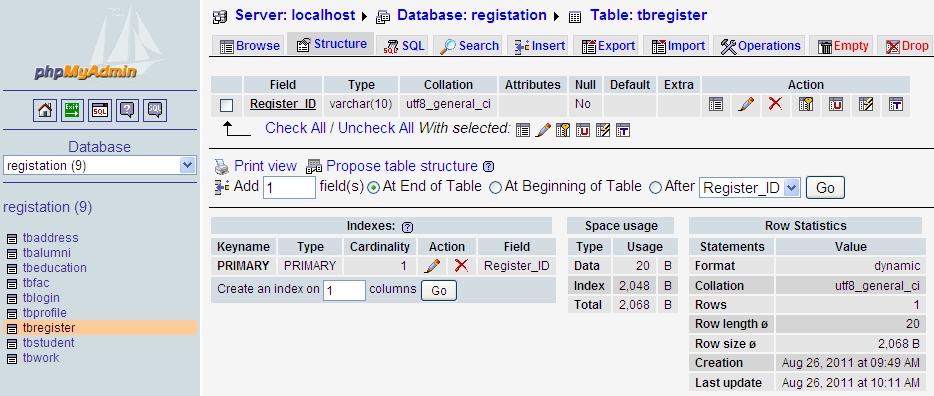Go to phpMyAdmin Home icon
The height and width of the screenshot is (396, 934).
pos(45,110)
